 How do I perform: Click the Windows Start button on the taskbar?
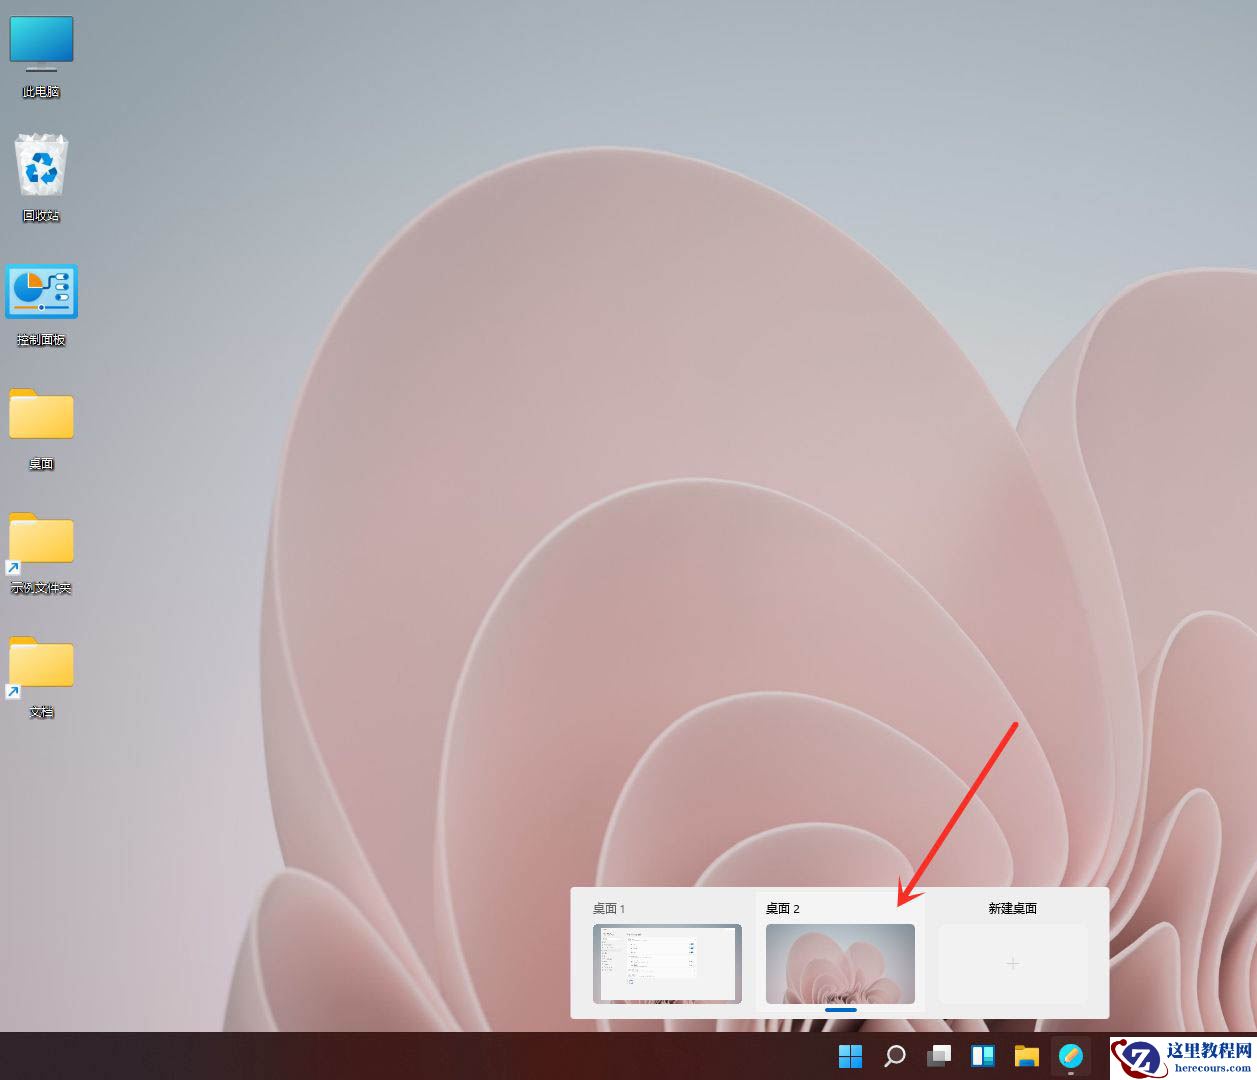(849, 1056)
